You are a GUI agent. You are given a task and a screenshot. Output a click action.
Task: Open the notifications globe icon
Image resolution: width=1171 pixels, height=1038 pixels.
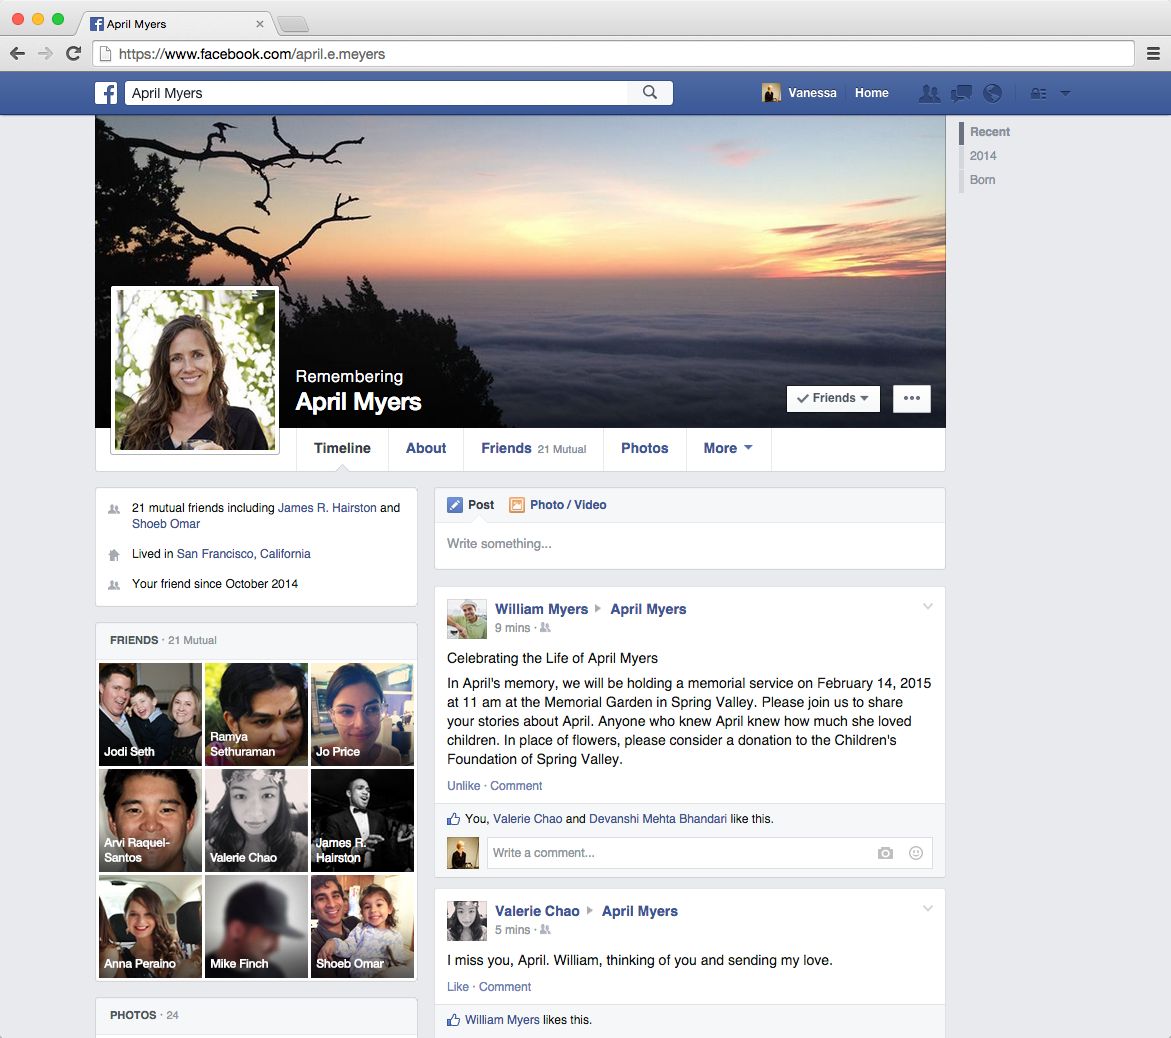point(992,93)
